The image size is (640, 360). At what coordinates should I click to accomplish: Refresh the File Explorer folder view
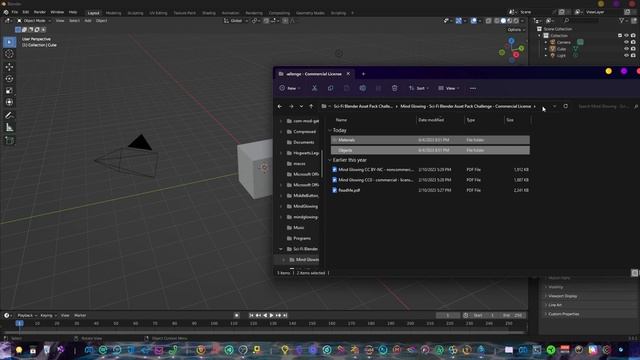(x=565, y=106)
